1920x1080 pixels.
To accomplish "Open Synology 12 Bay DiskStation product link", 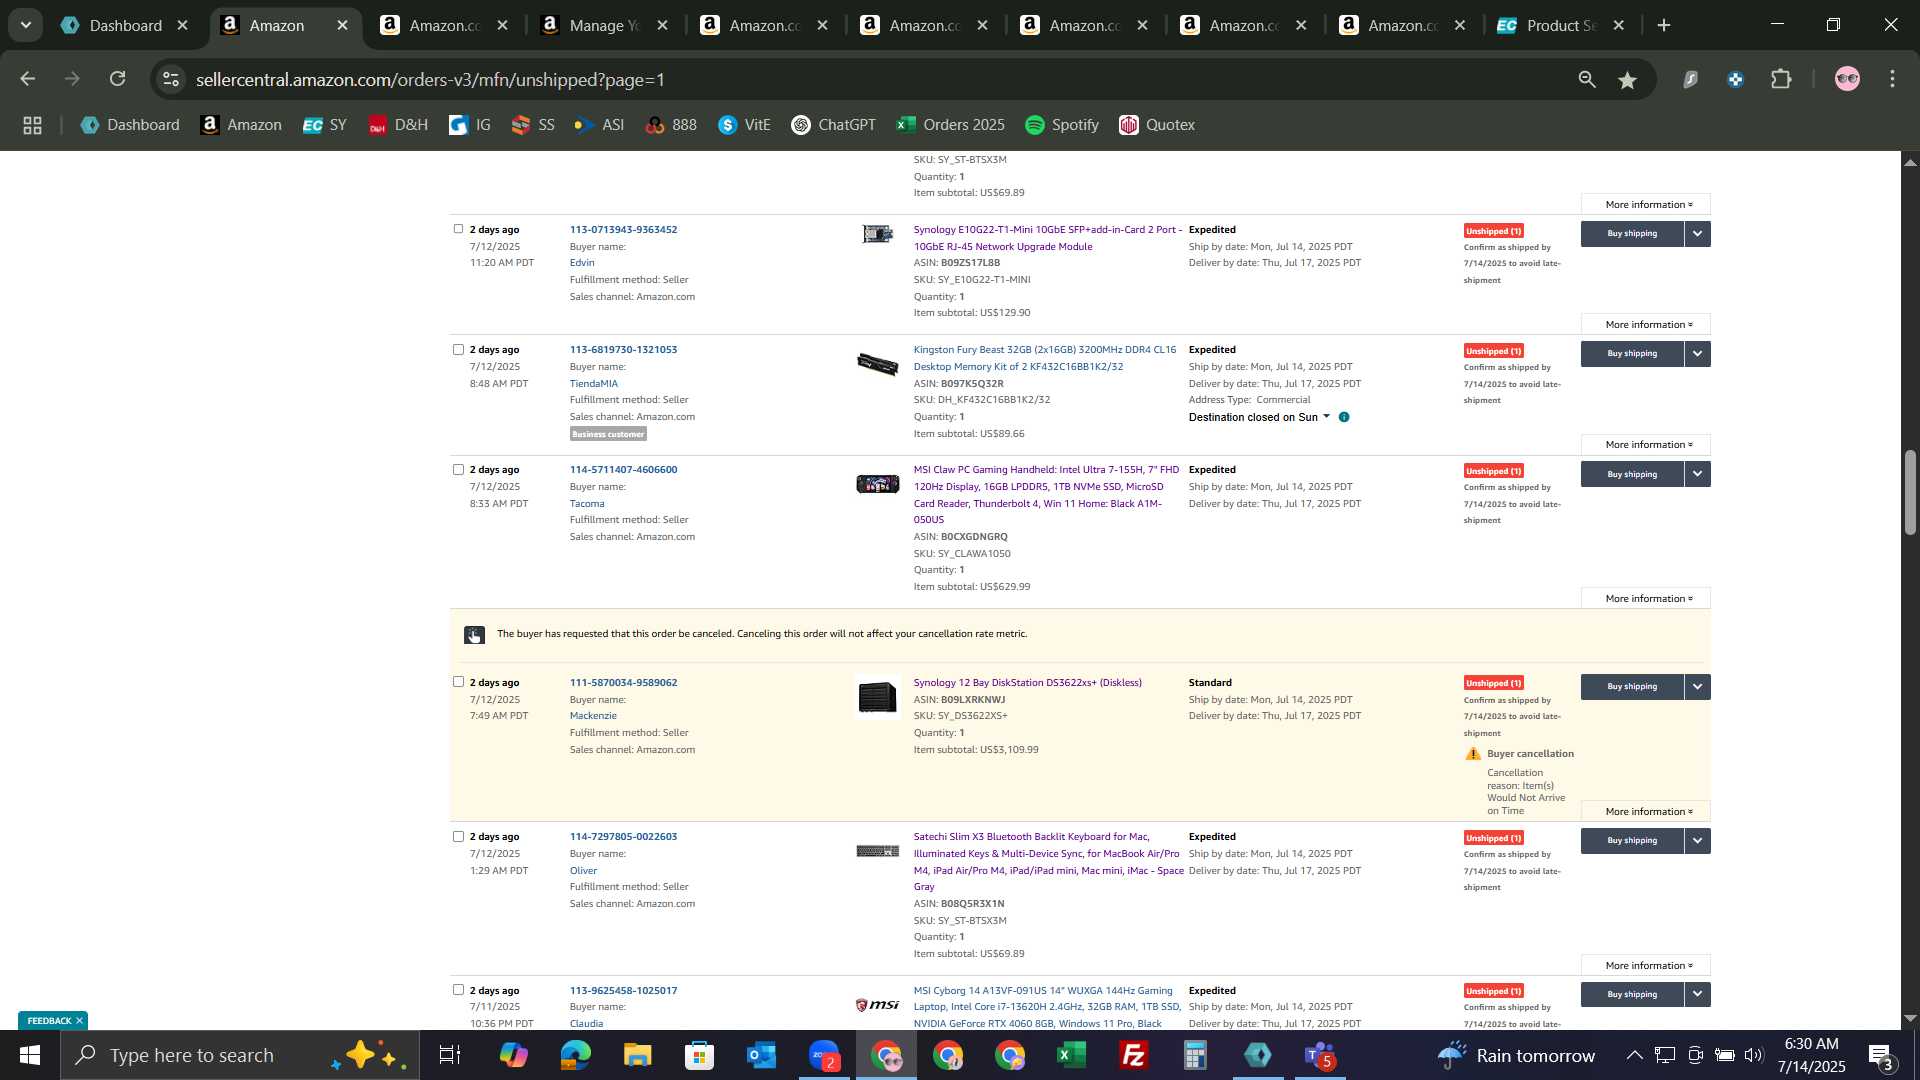I will (1027, 683).
